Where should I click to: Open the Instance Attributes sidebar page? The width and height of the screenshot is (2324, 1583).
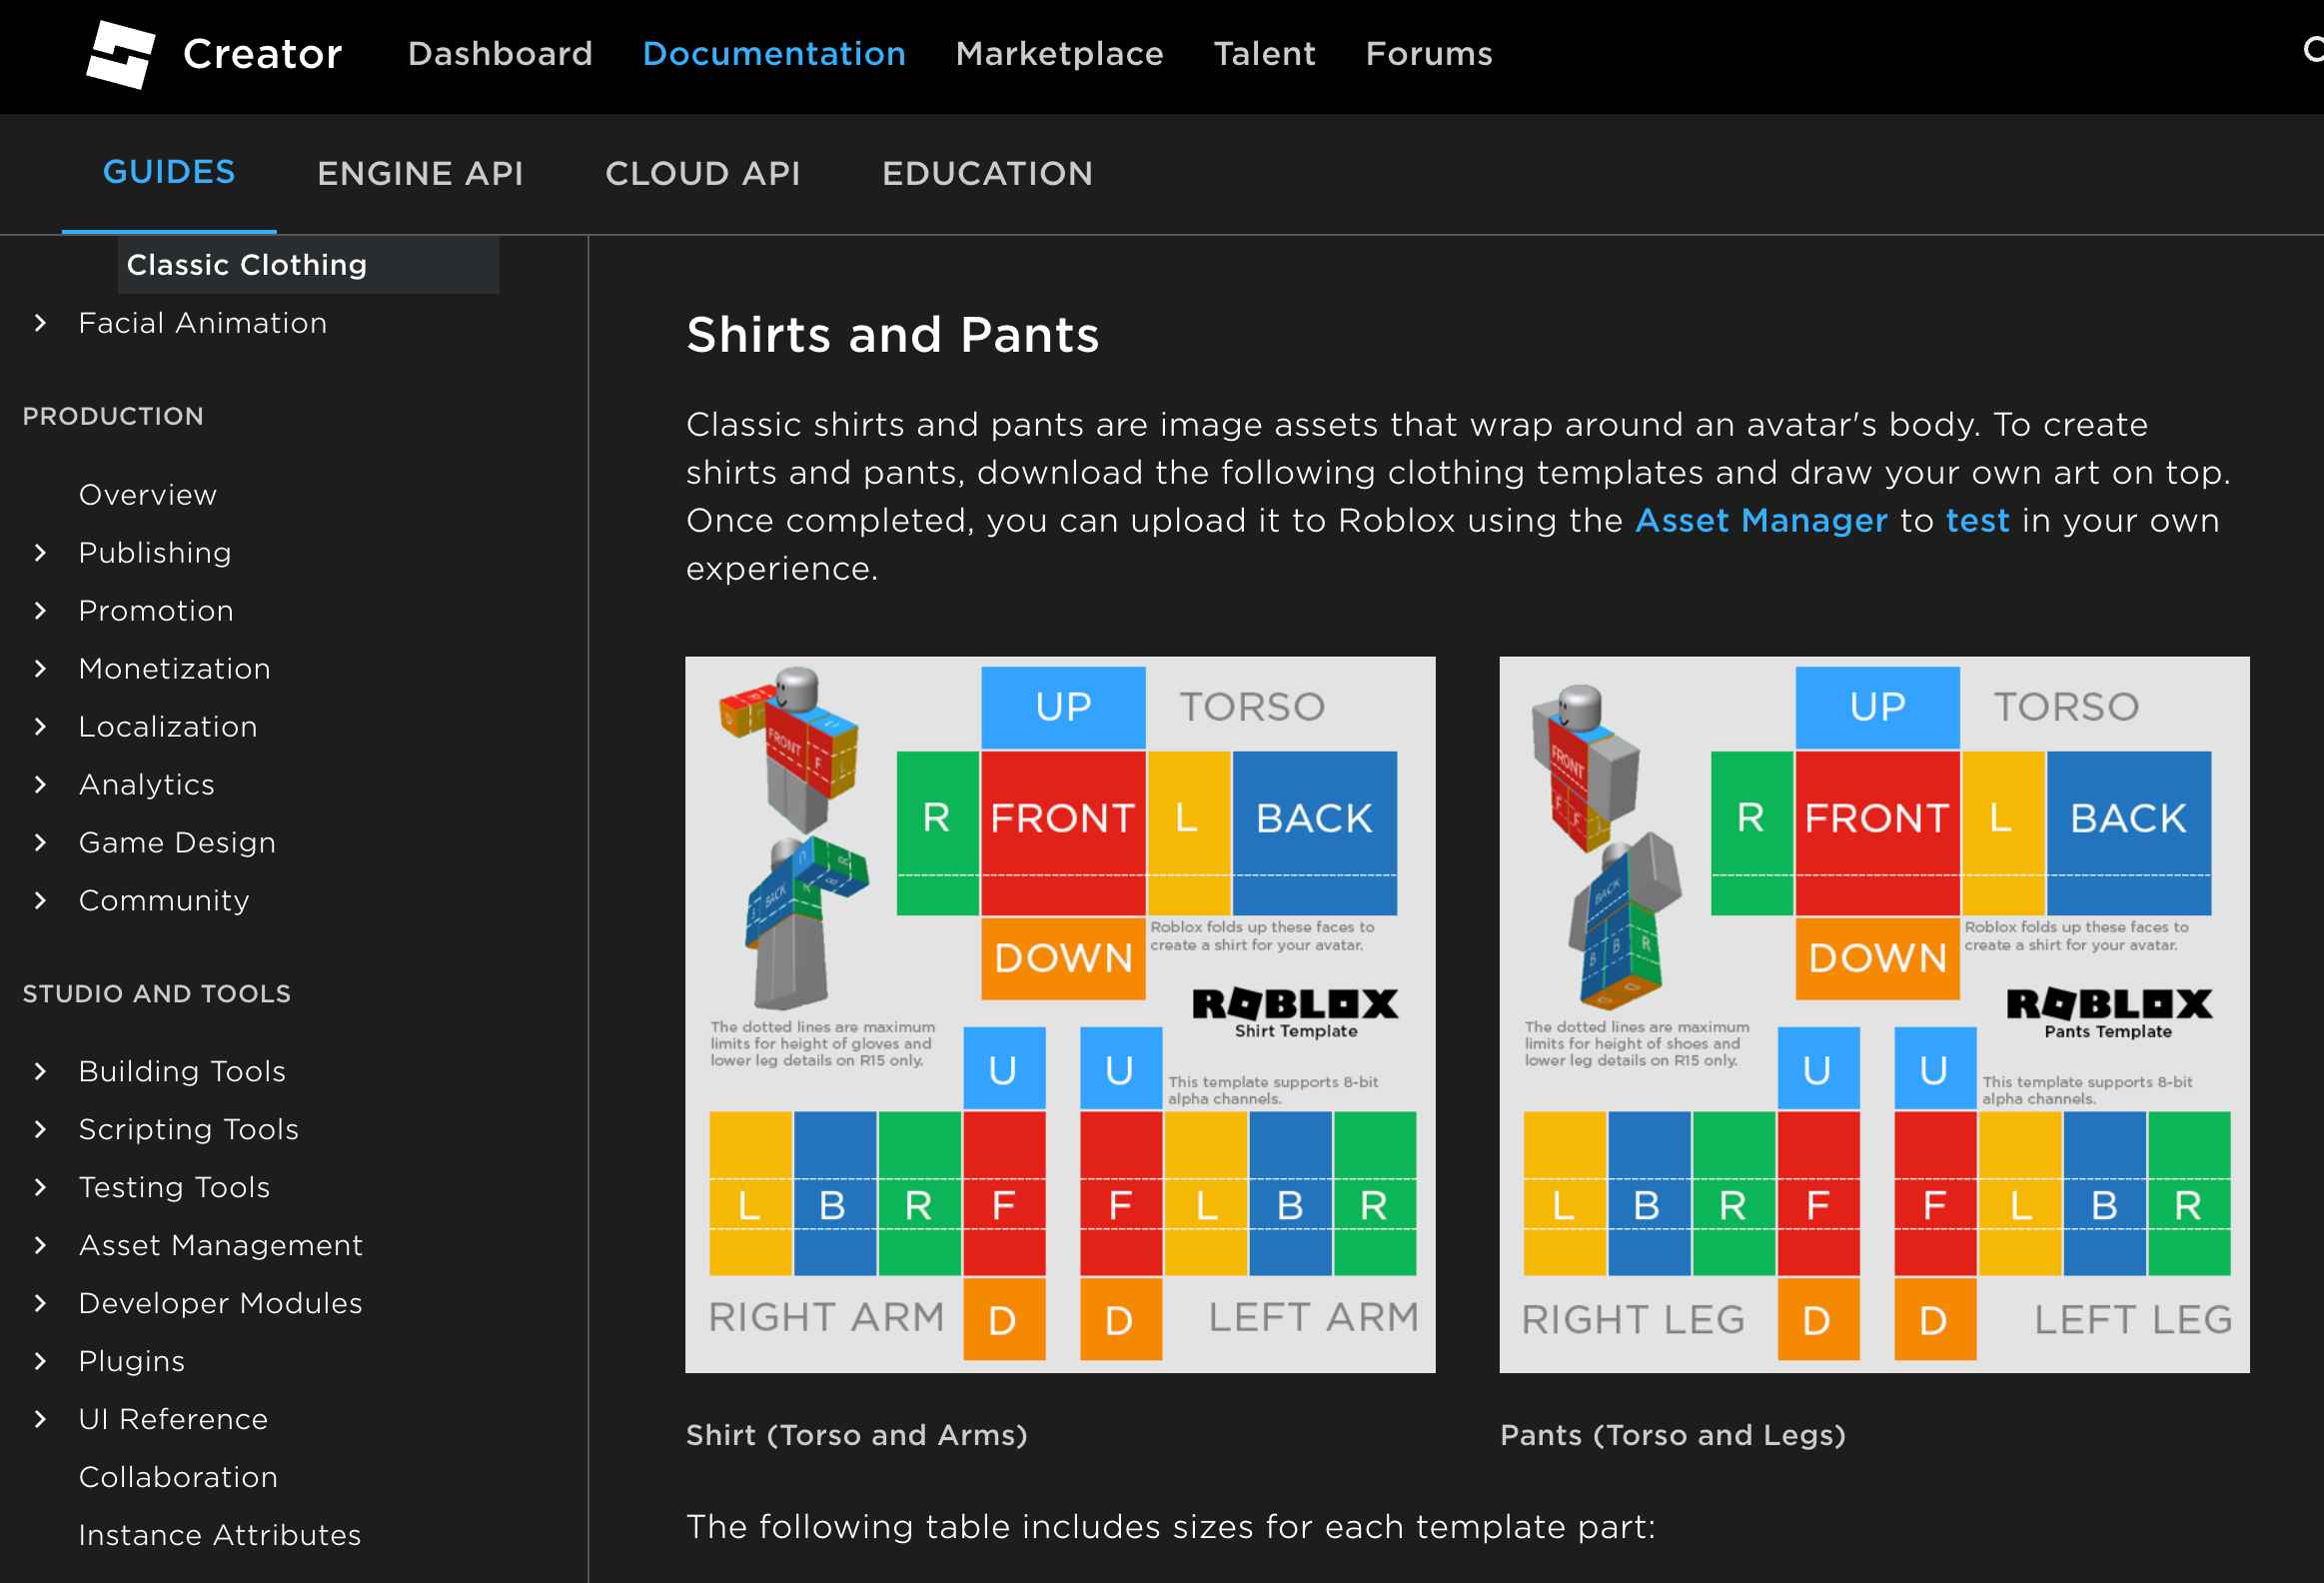point(220,1535)
